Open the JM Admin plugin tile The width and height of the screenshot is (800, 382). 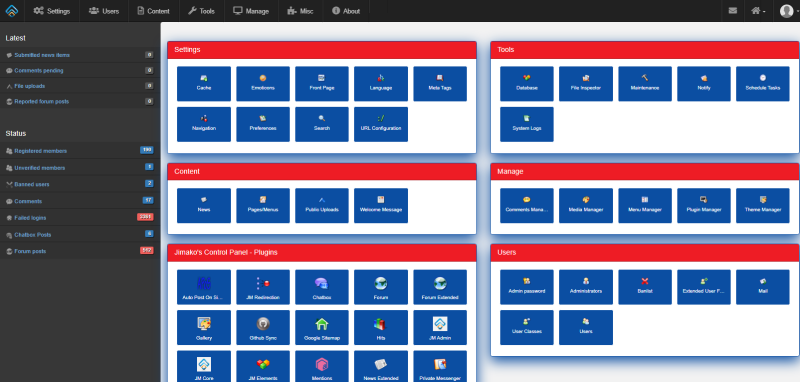click(x=440, y=327)
